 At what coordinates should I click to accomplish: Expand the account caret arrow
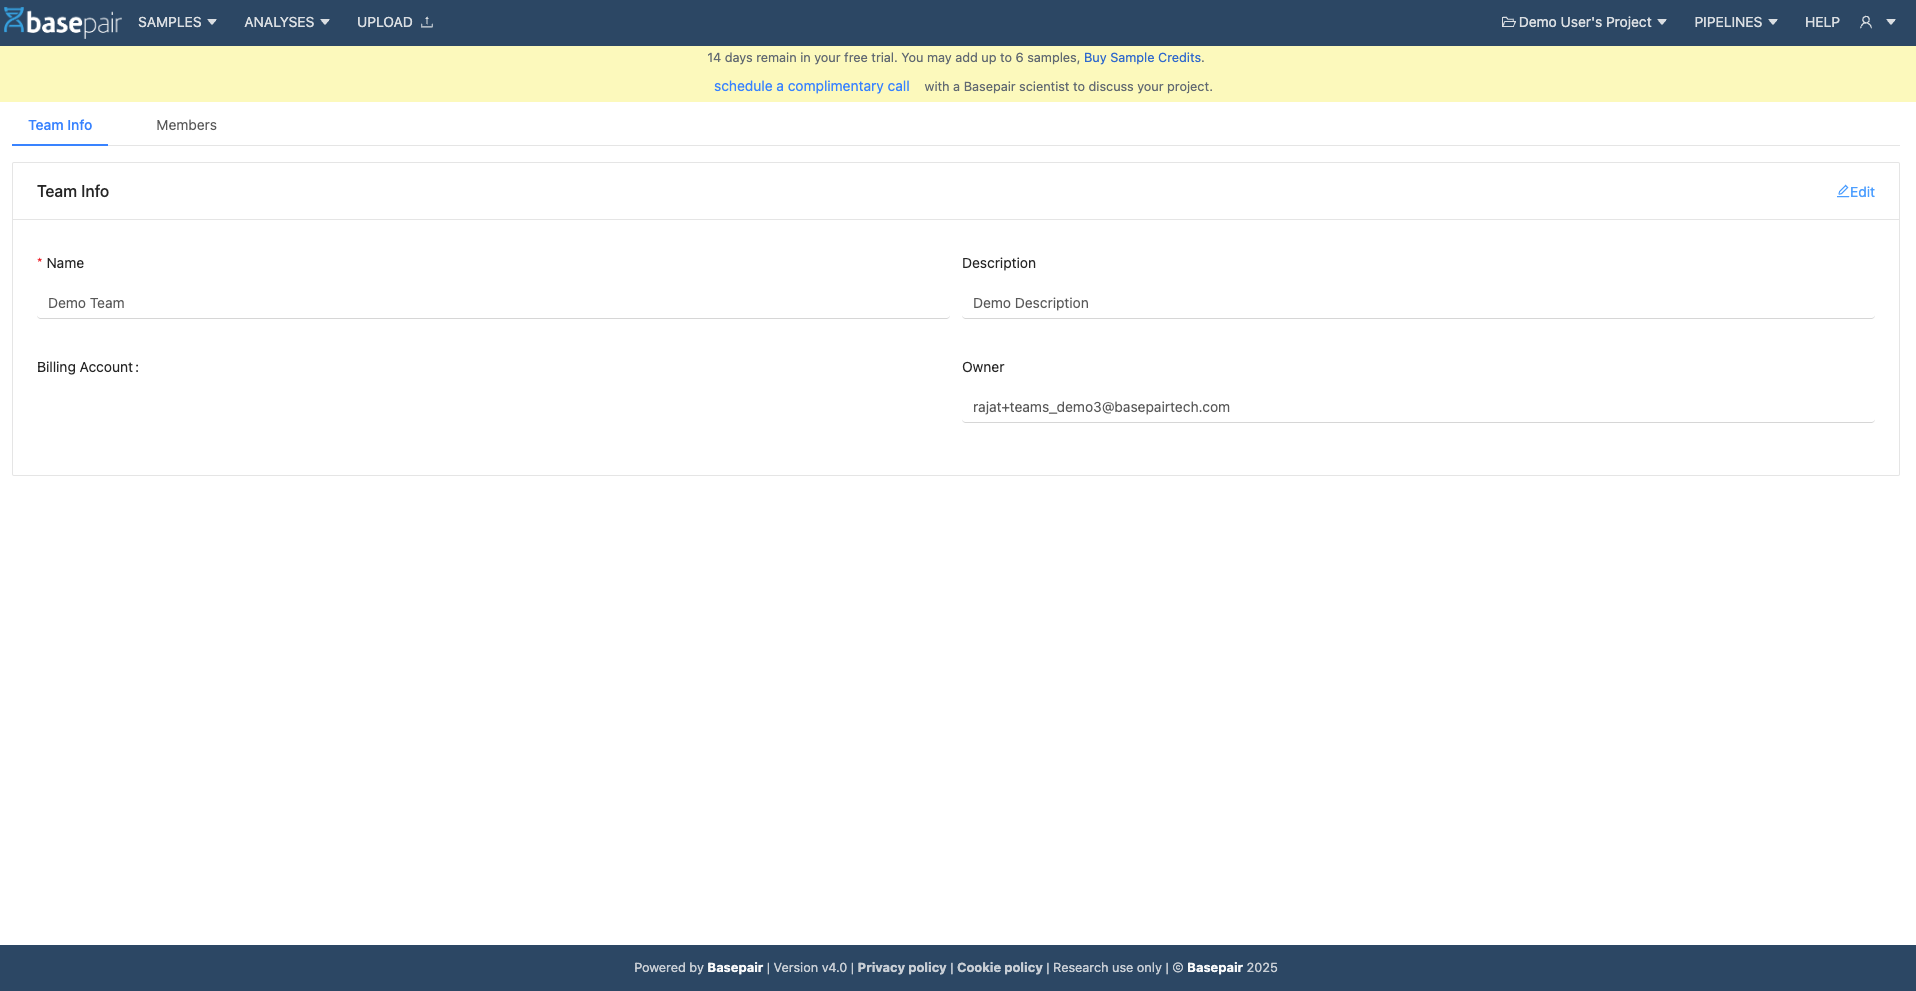1891,22
